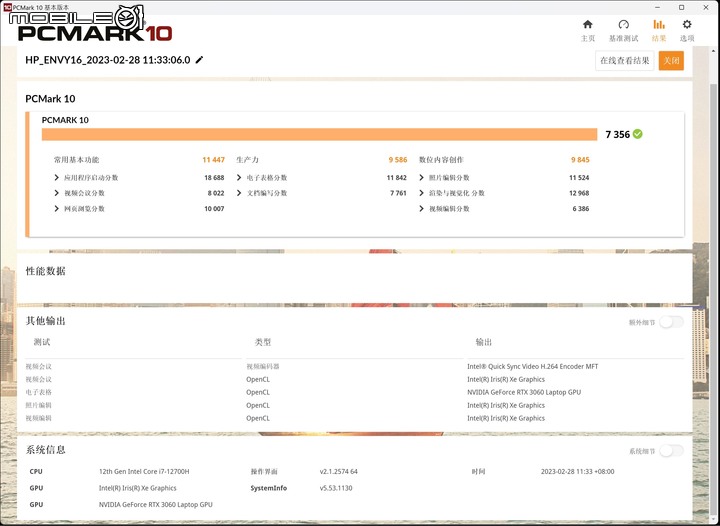Screen dimensions: 720x526
Task: Minimize the PCMark 10 window
Action: point(657,7)
